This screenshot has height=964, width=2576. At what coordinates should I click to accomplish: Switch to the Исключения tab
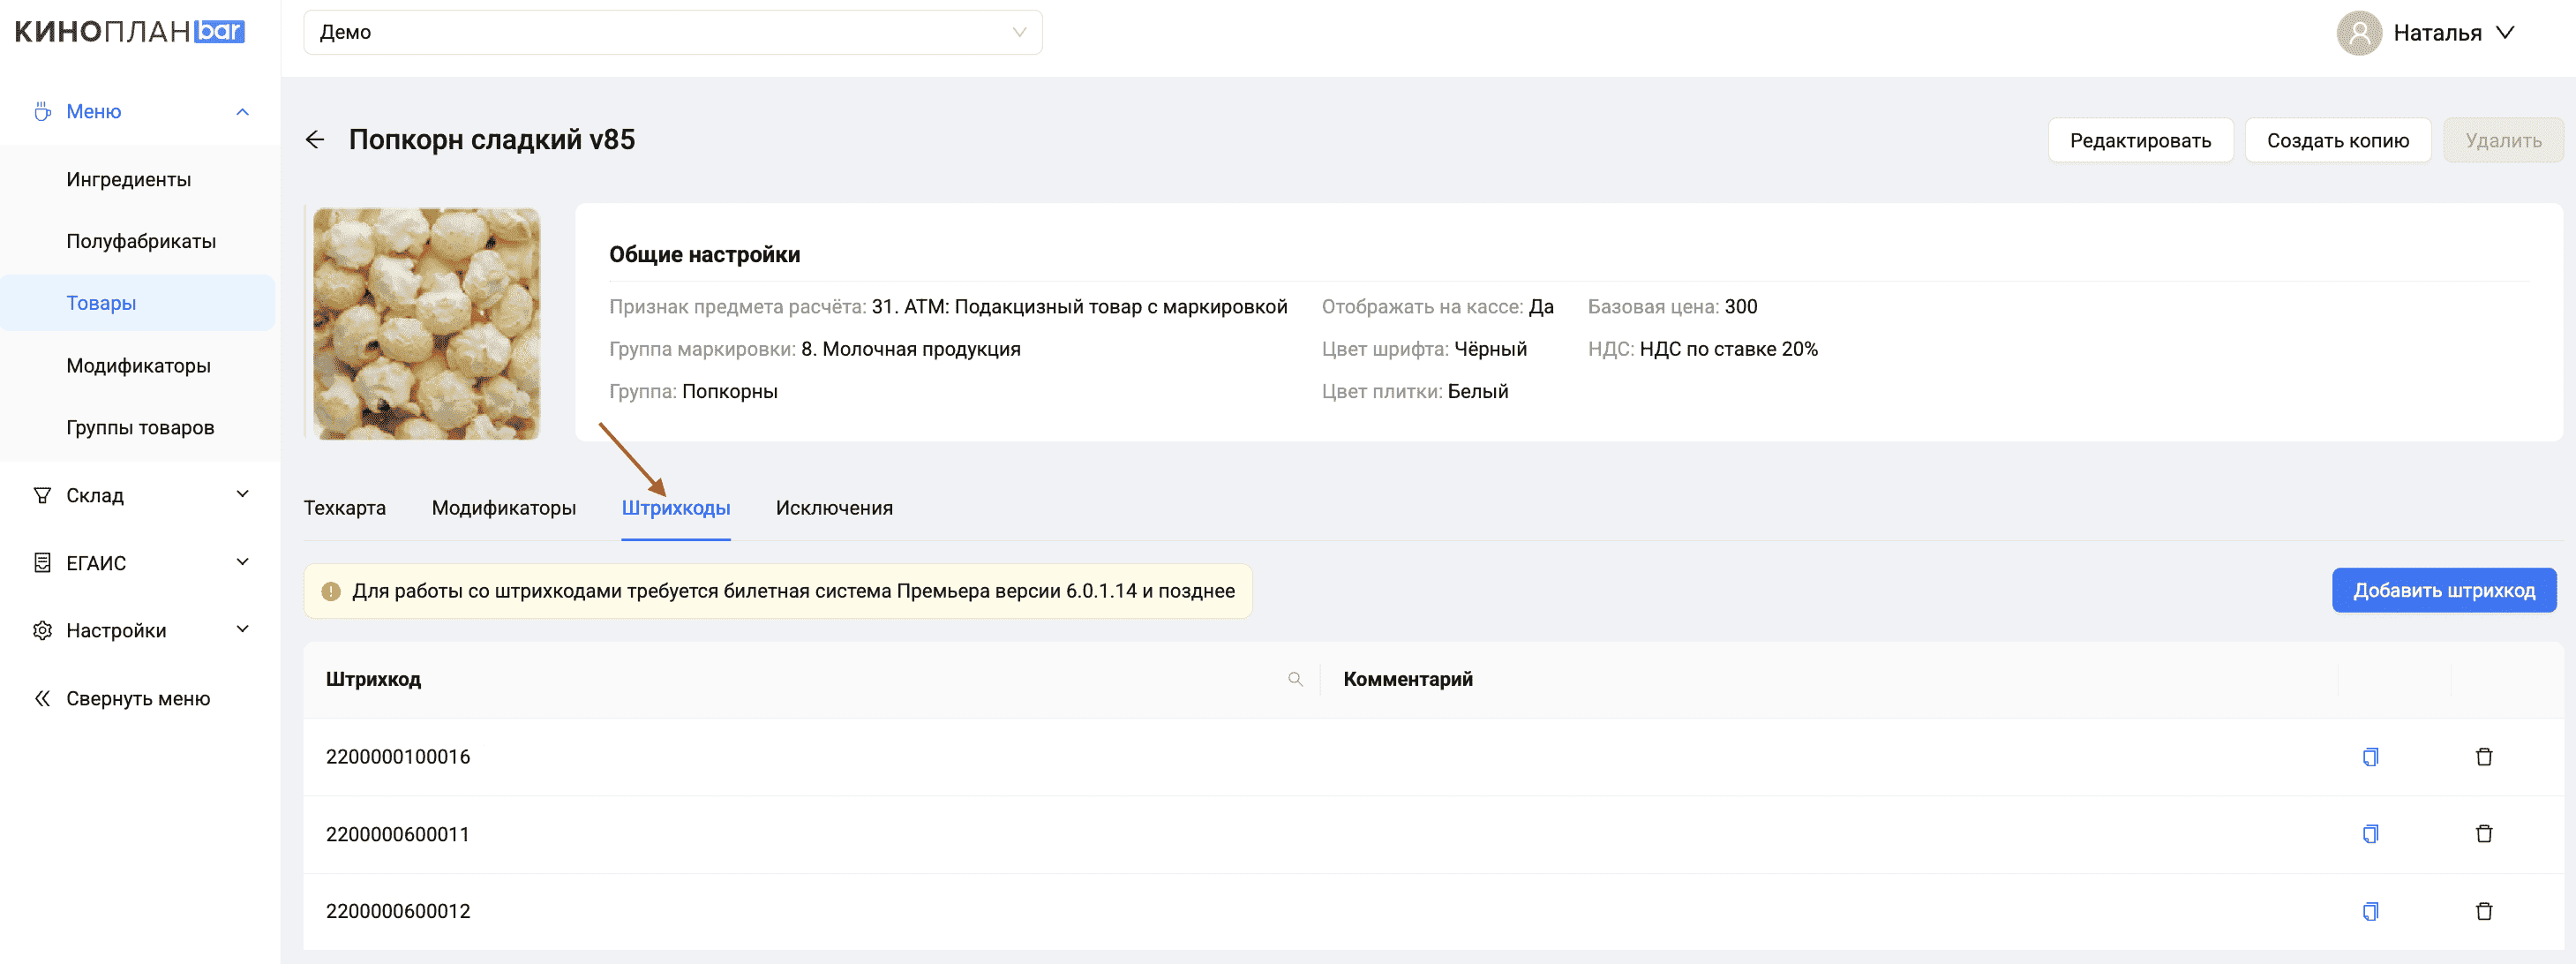coord(834,508)
